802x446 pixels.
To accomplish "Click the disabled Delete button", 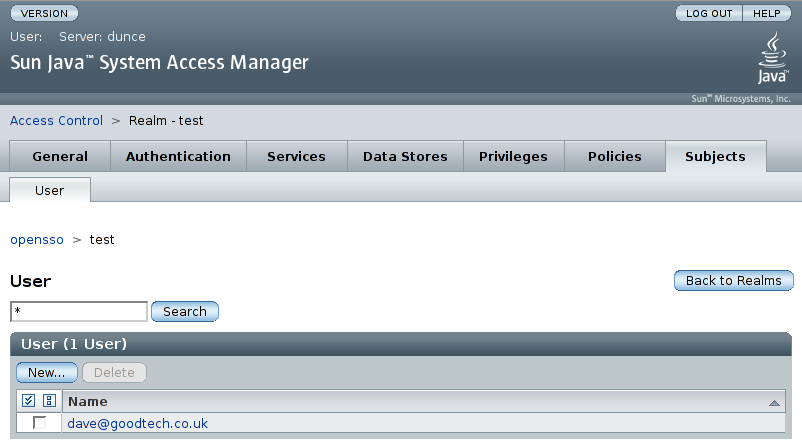I will (x=114, y=372).
